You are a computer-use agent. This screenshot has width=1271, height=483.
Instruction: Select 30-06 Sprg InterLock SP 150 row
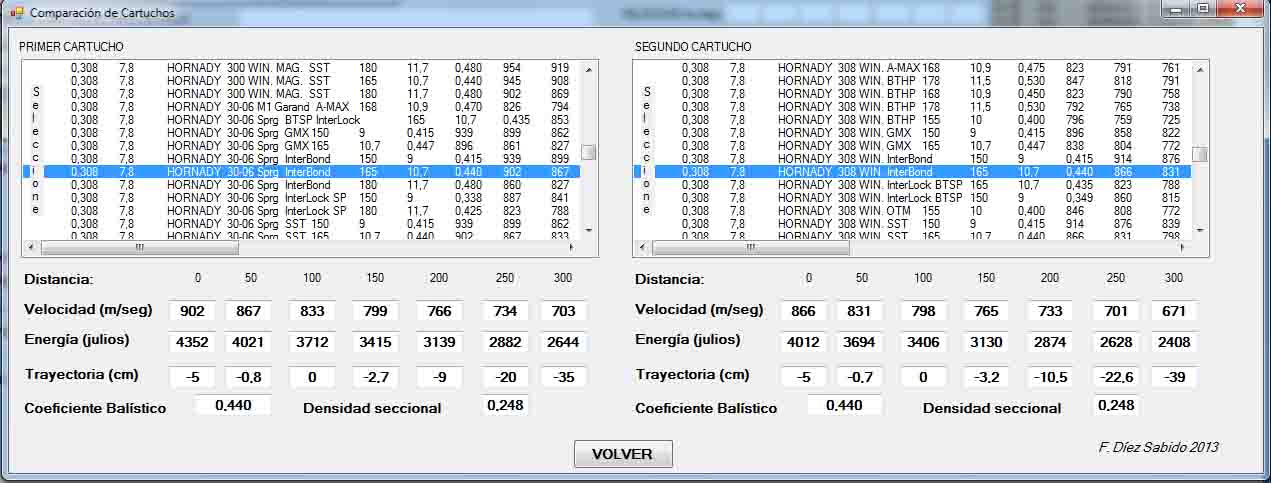point(262,198)
